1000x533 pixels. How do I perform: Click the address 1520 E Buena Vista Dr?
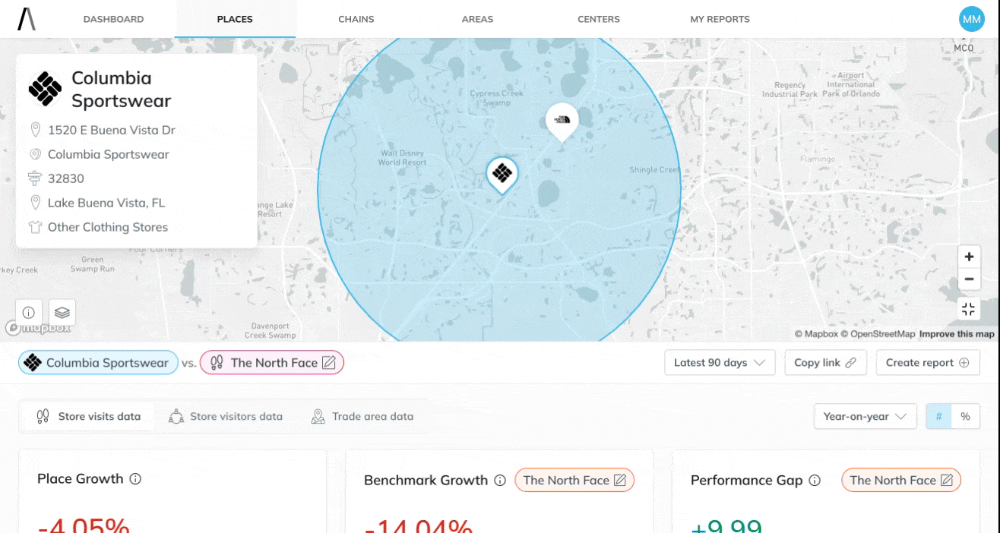coord(112,130)
